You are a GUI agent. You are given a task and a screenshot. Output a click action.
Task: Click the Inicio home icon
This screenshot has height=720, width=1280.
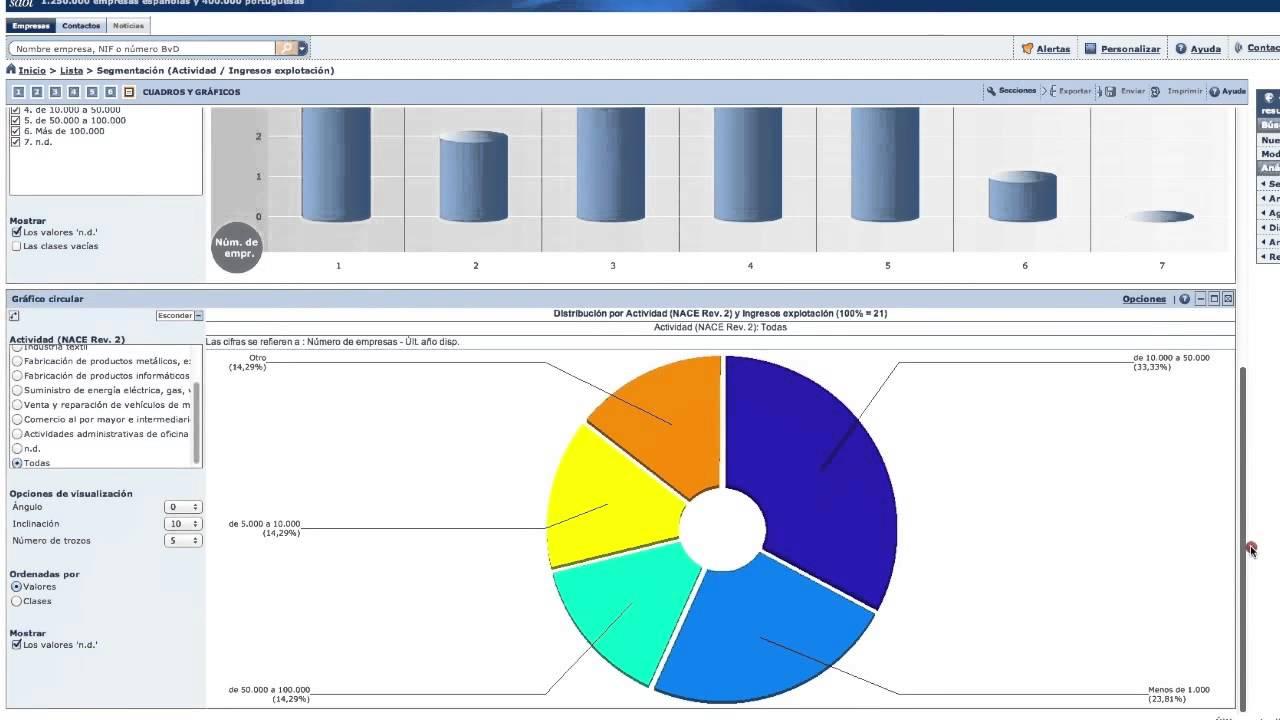pyautogui.click(x=11, y=70)
